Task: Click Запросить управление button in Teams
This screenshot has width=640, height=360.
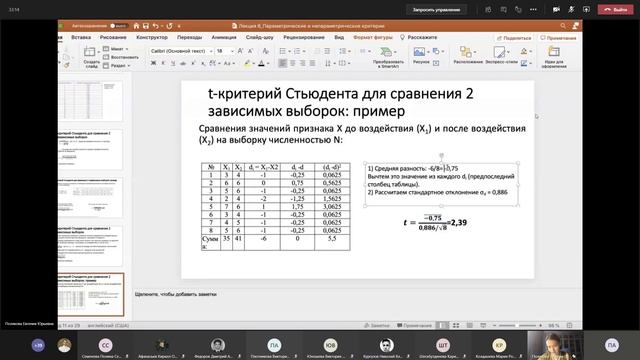Action: coord(436,9)
